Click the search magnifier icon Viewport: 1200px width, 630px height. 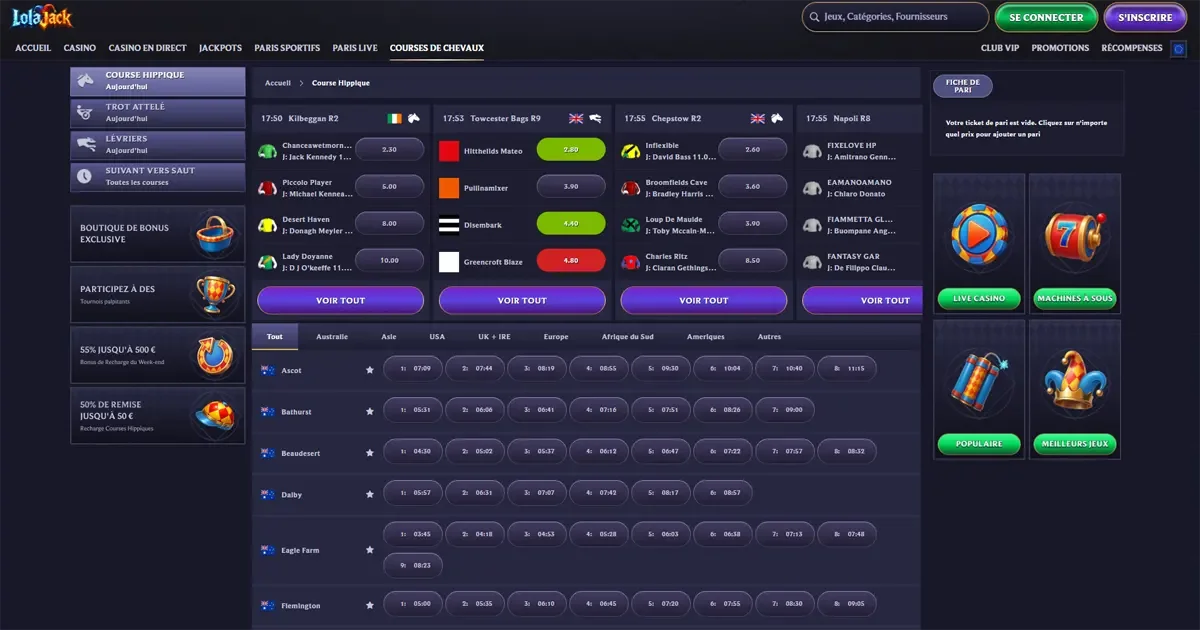click(813, 17)
